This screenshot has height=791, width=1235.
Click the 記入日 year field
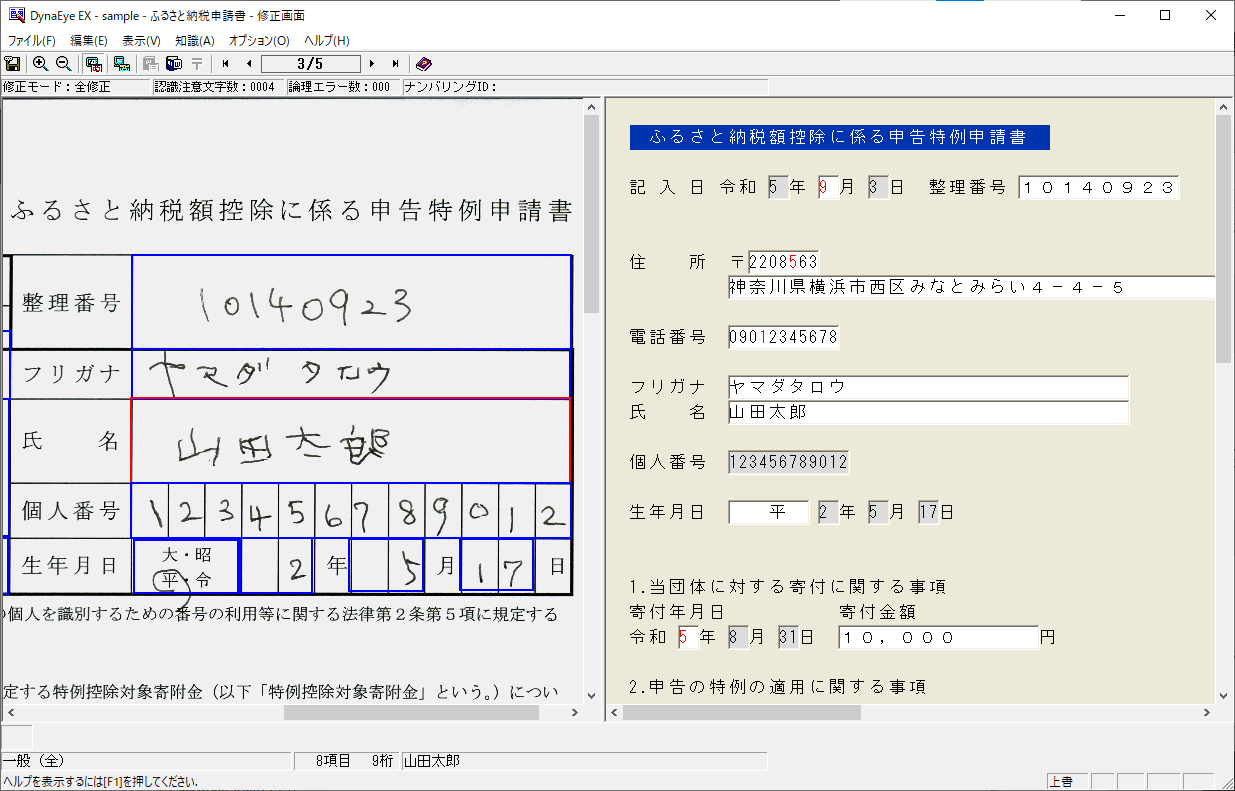click(778, 187)
